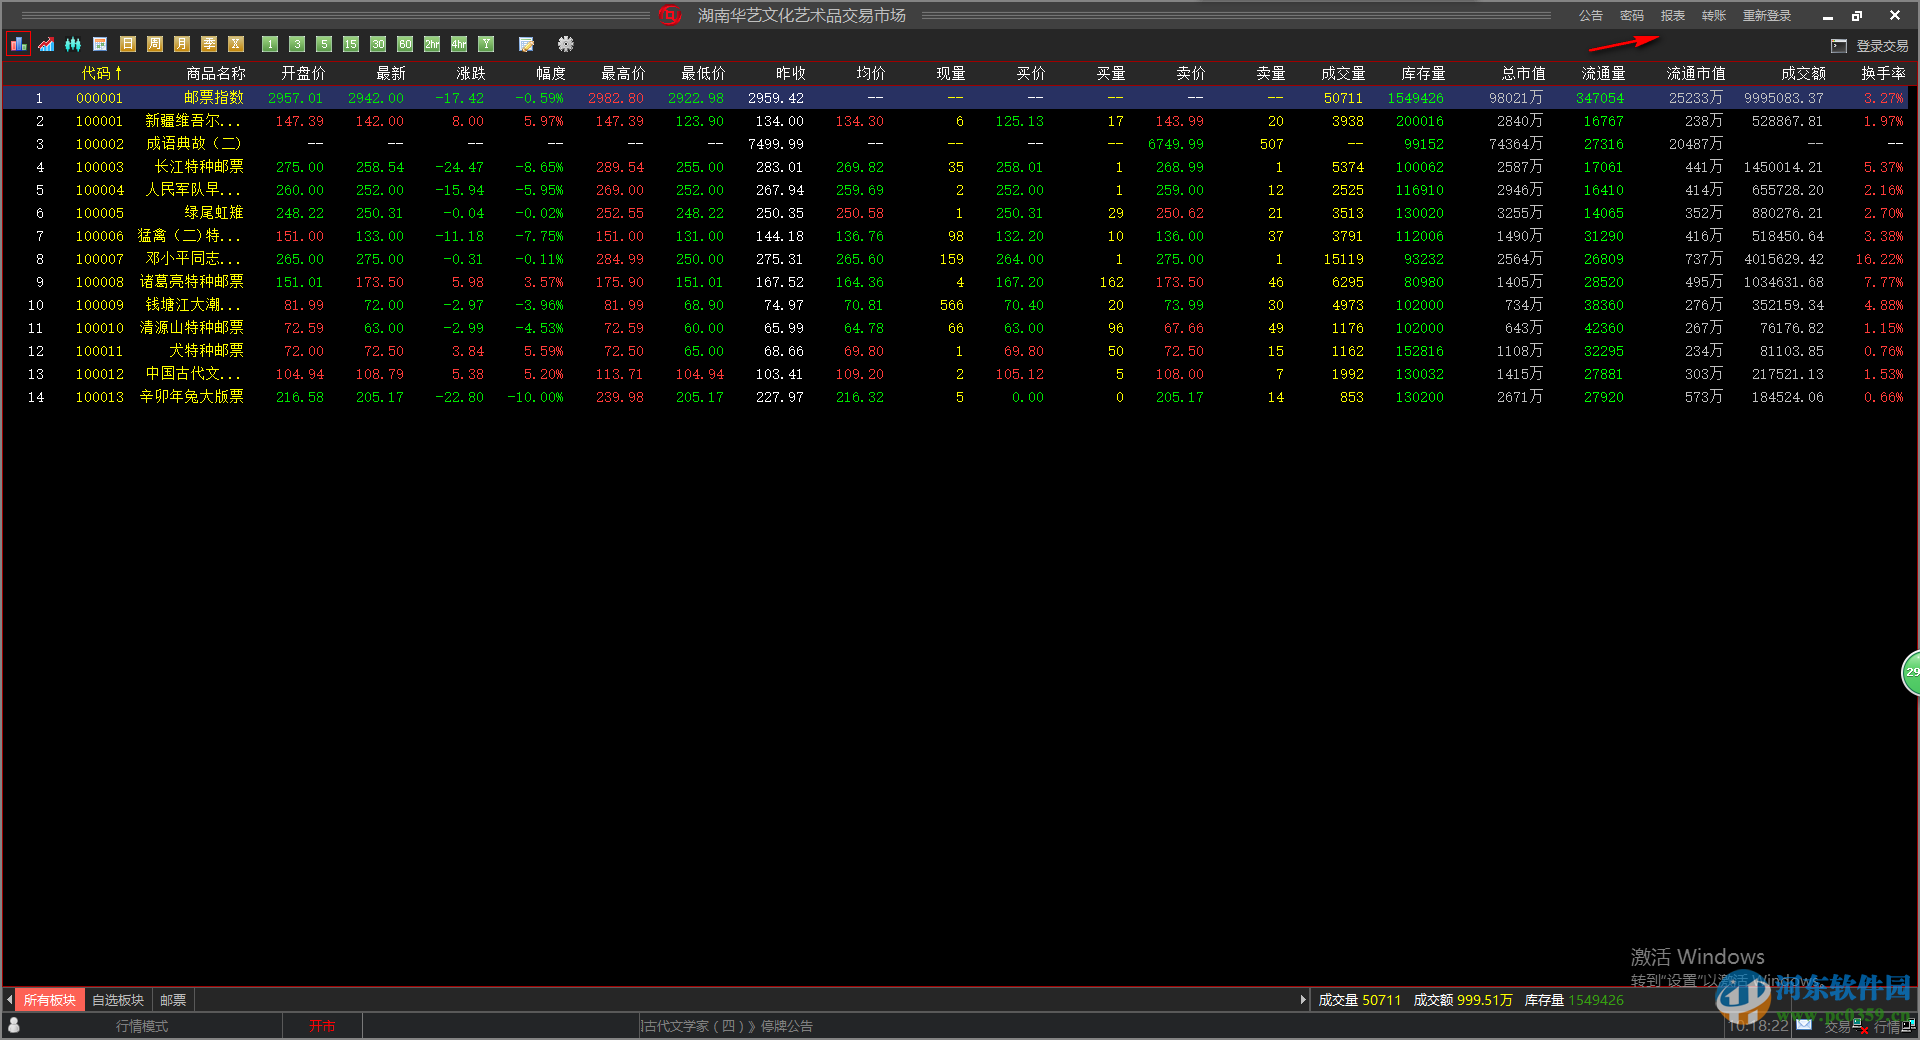Viewport: 1920px width, 1040px height.
Task: Select the 绿尾虹雉 row
Action: pyautogui.click(x=955, y=213)
